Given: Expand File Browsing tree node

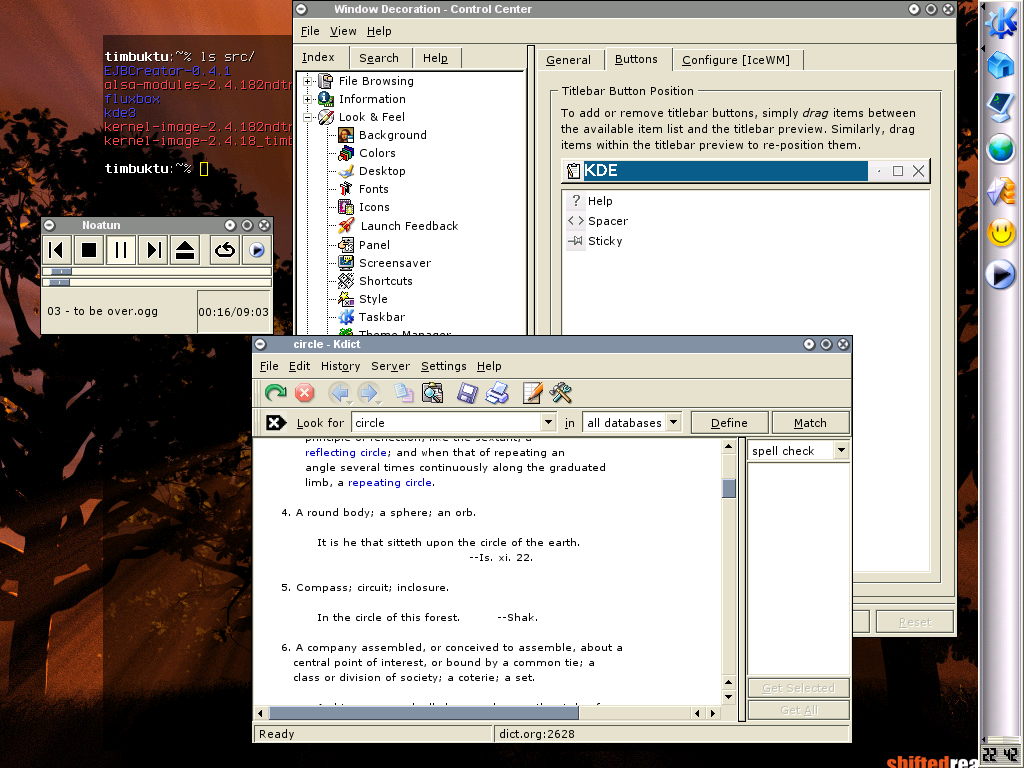Looking at the screenshot, I should (x=308, y=82).
